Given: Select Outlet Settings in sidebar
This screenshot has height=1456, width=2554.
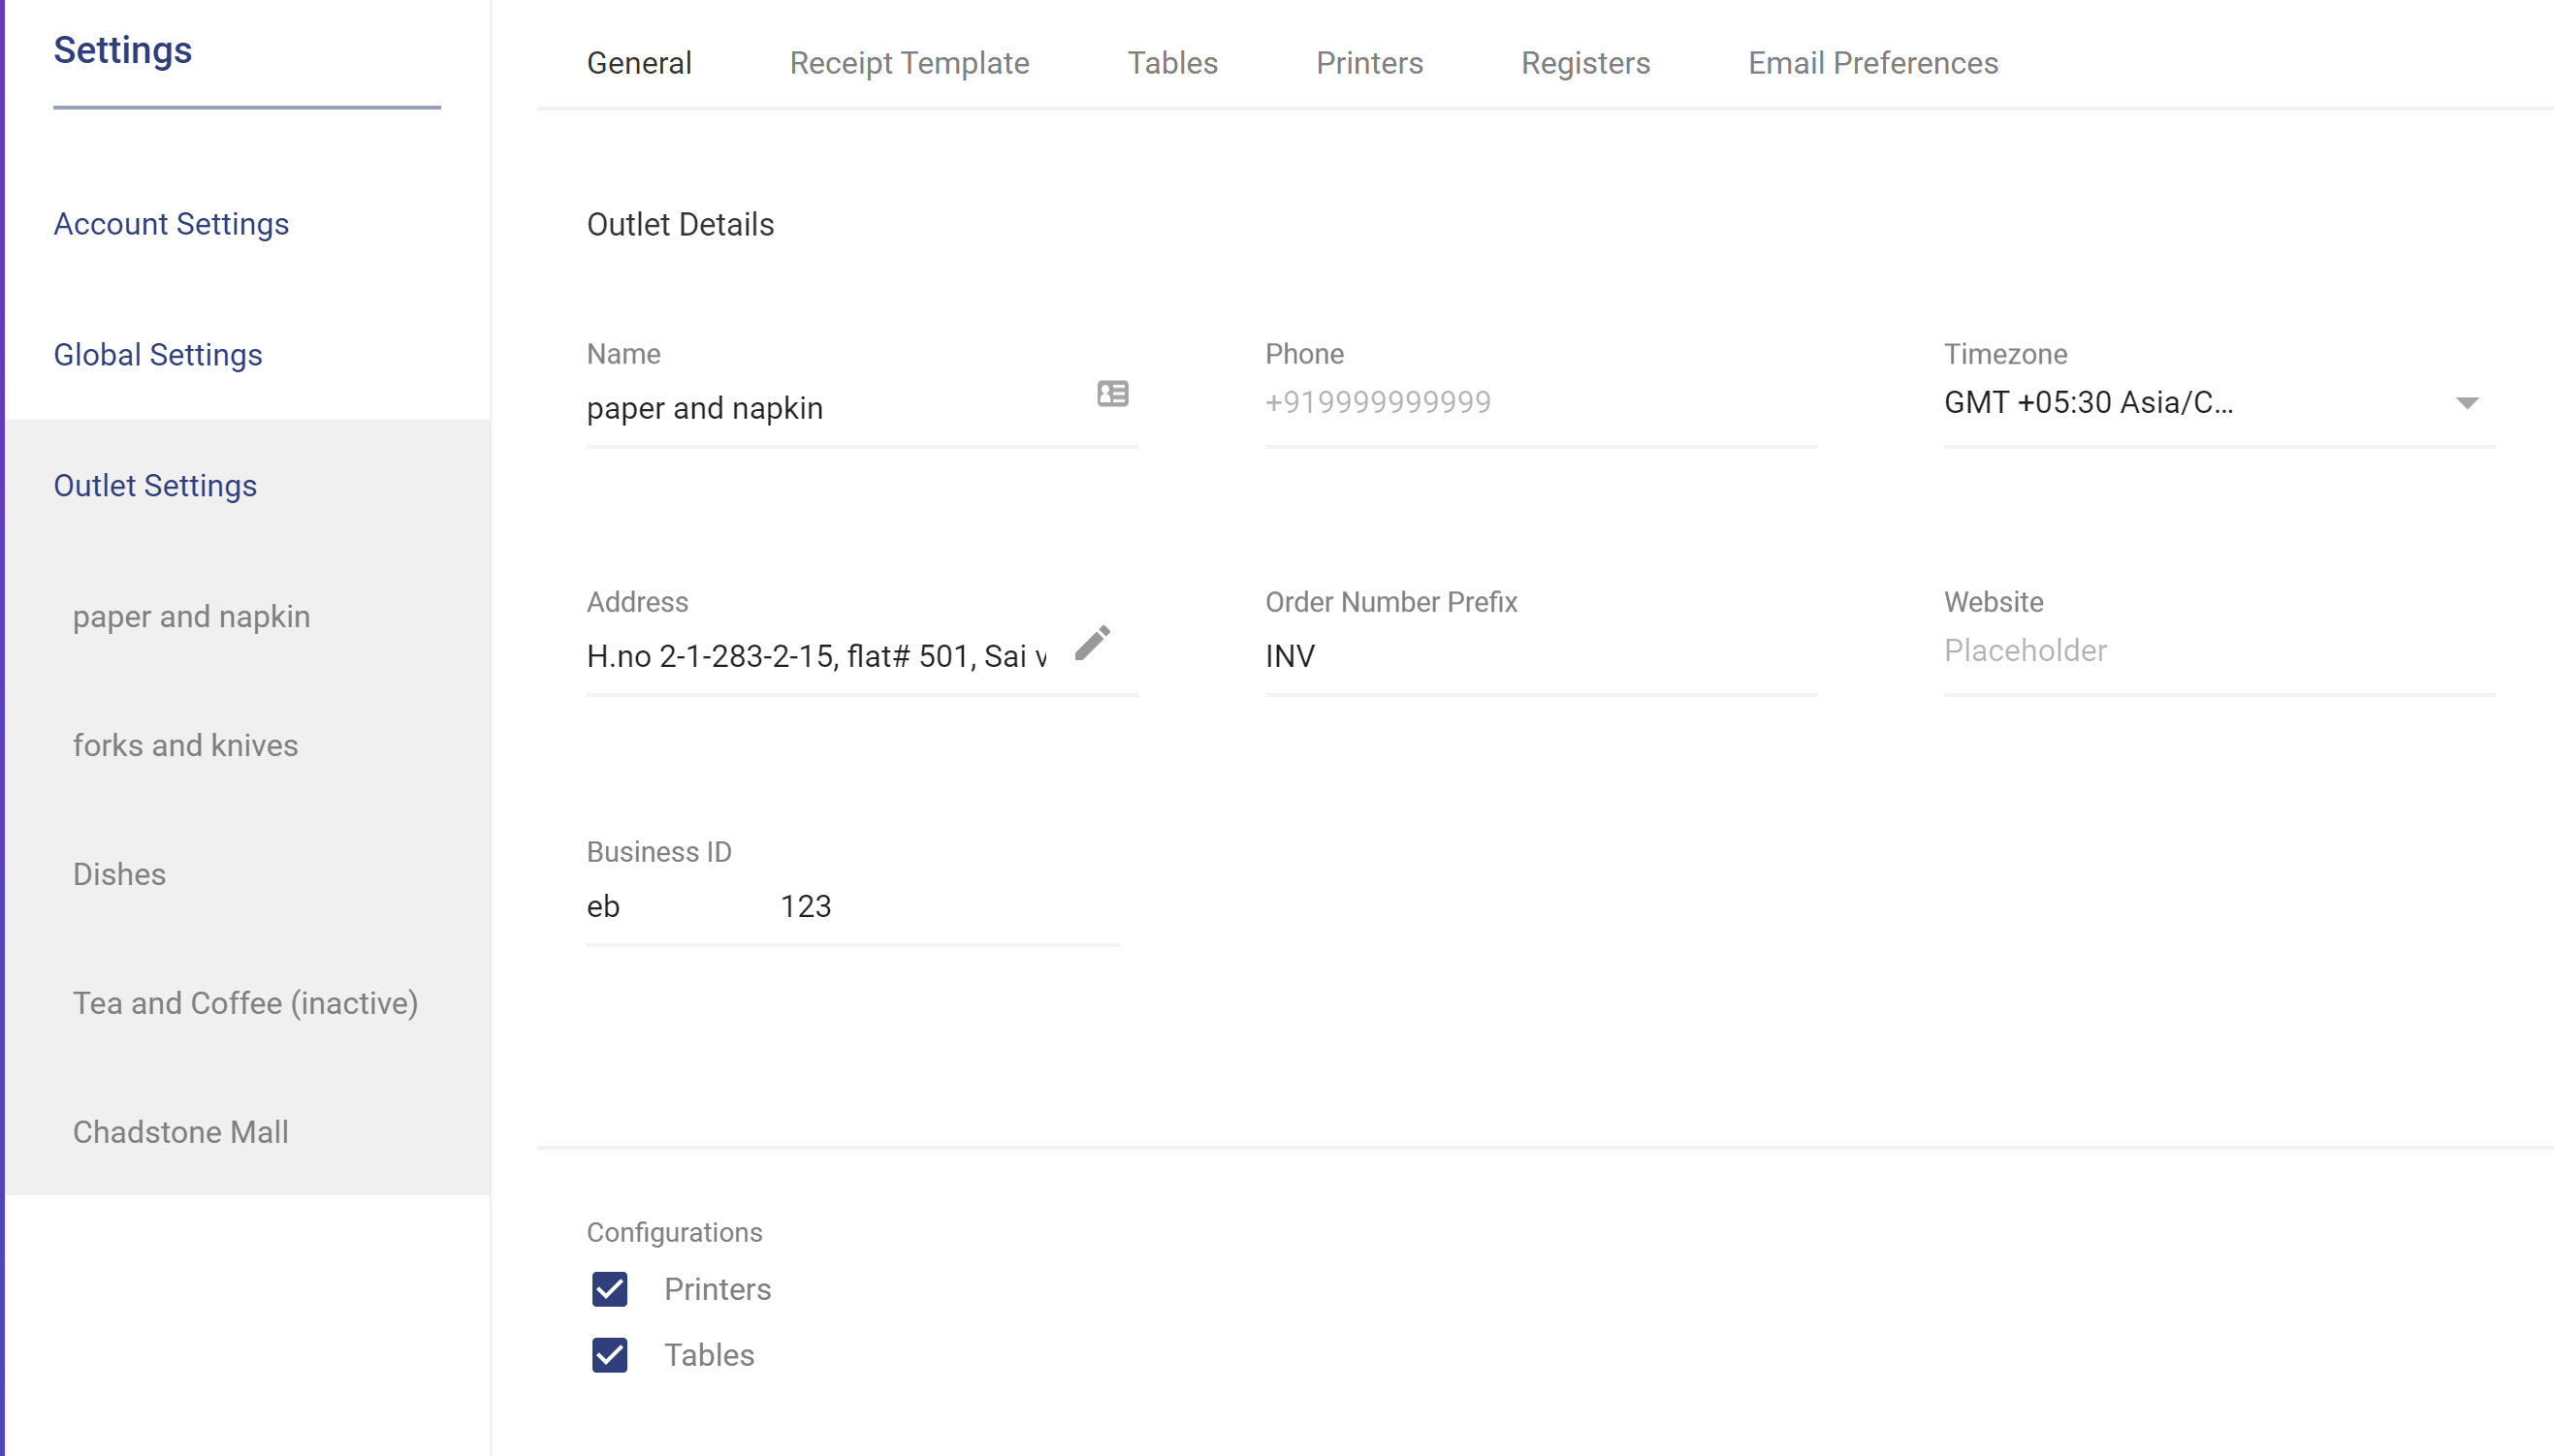Looking at the screenshot, I should click(155, 486).
